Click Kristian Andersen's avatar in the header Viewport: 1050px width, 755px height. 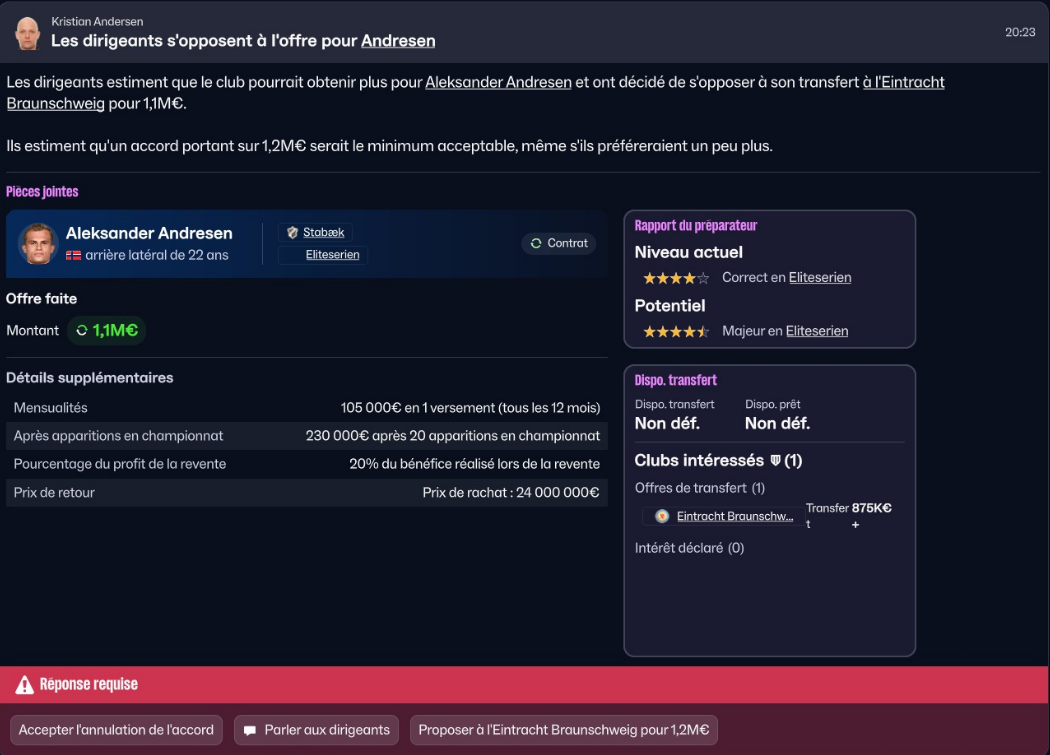[x=28, y=32]
